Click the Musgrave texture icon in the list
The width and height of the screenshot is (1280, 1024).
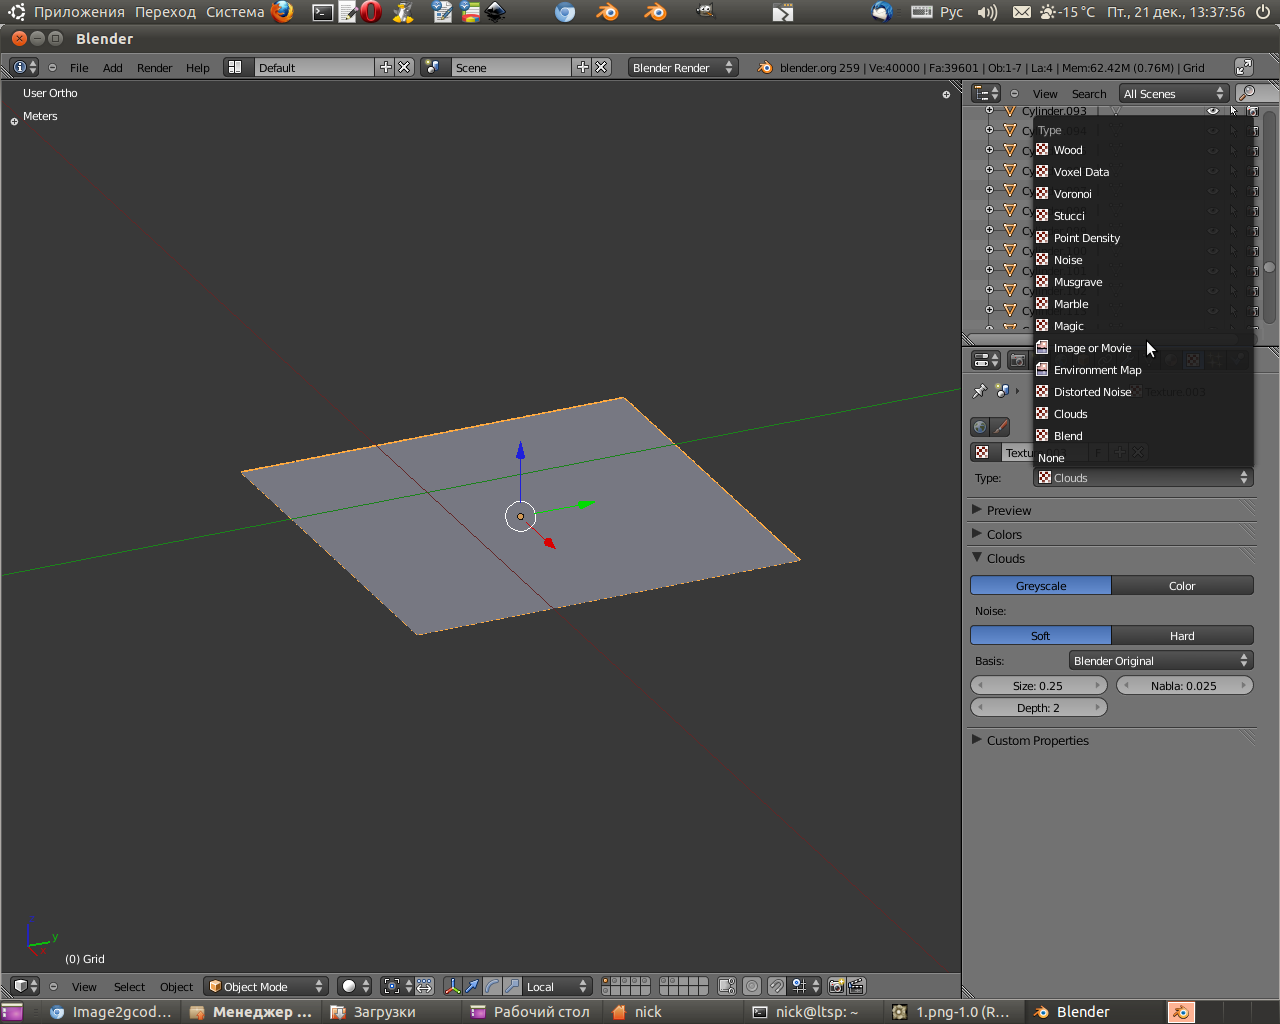click(1042, 282)
